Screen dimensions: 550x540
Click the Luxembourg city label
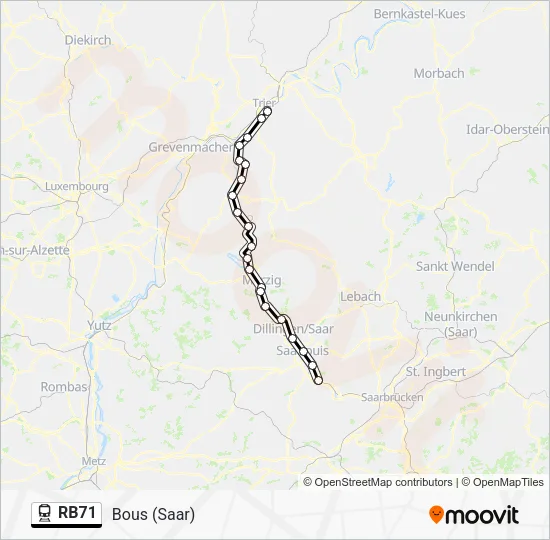(76, 186)
